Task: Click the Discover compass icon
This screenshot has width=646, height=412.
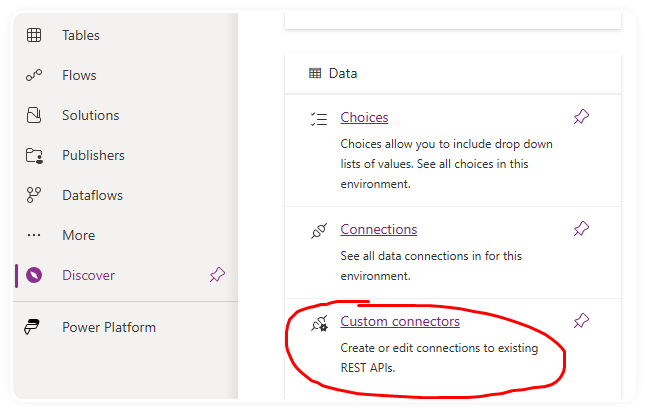Action: [x=34, y=275]
